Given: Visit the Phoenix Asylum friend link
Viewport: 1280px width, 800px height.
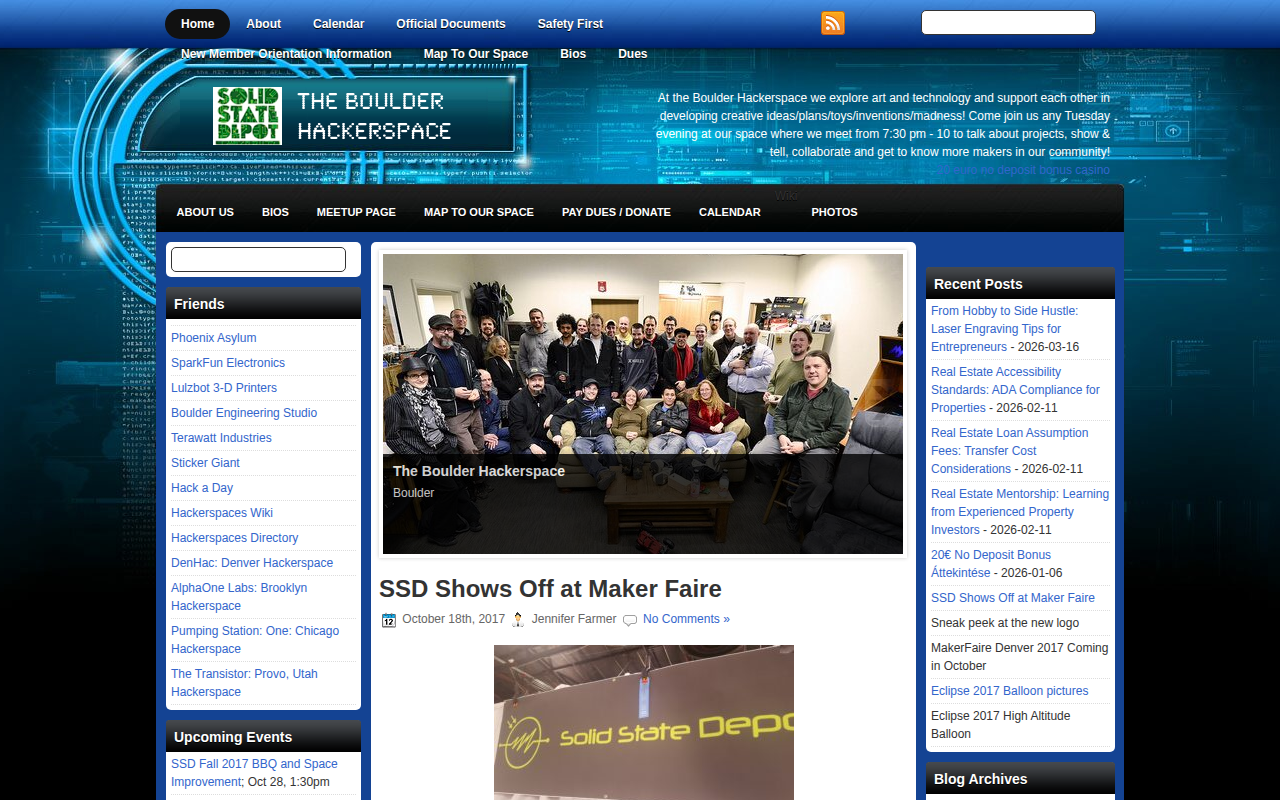Looking at the screenshot, I should [x=214, y=338].
